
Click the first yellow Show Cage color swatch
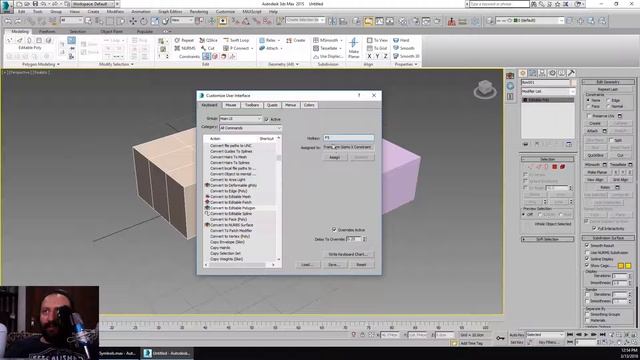tap(621, 266)
